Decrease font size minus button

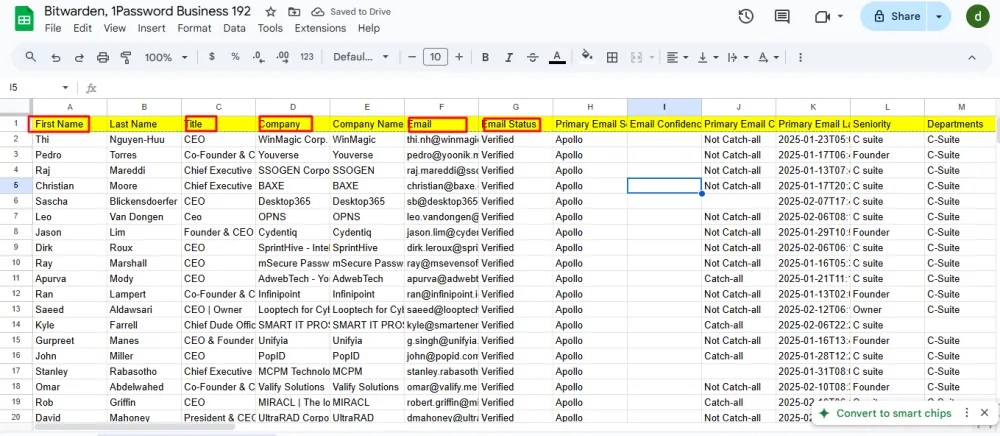412,57
